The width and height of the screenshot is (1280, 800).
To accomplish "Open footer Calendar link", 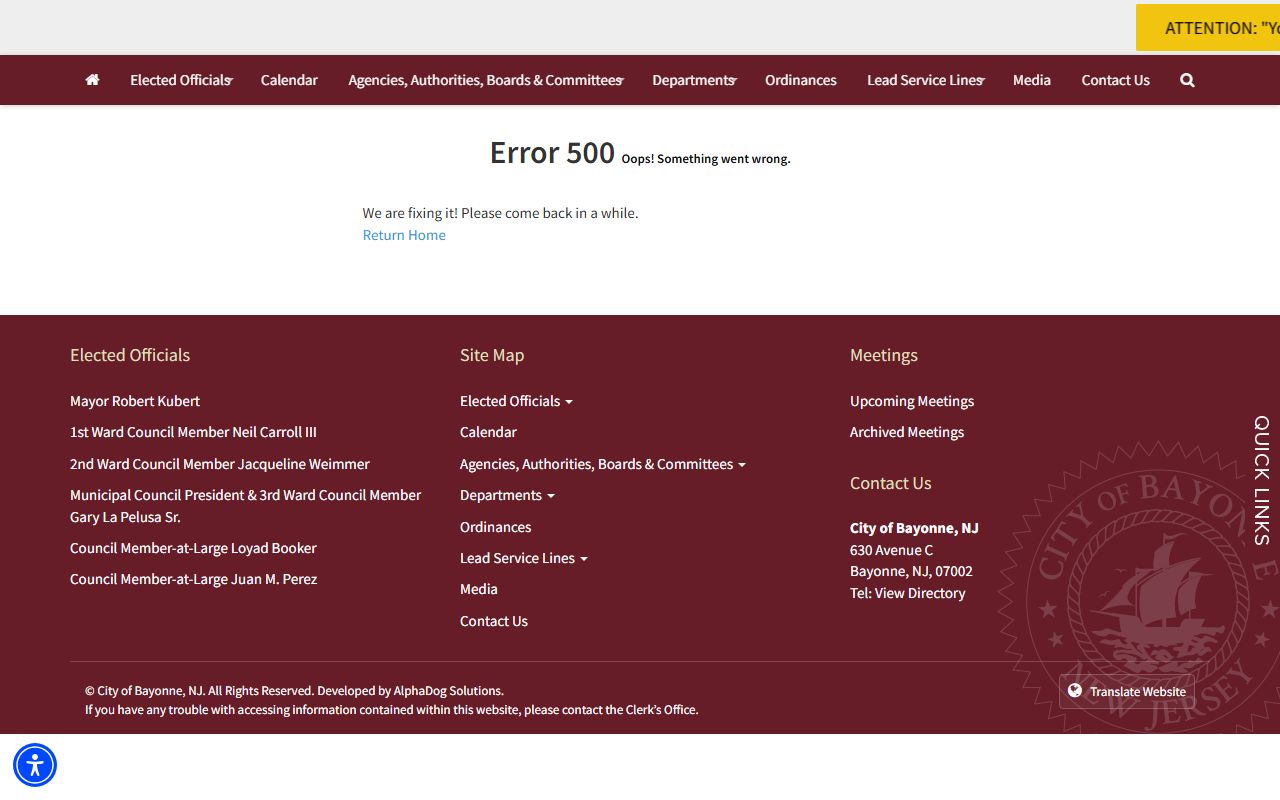I will coord(488,432).
